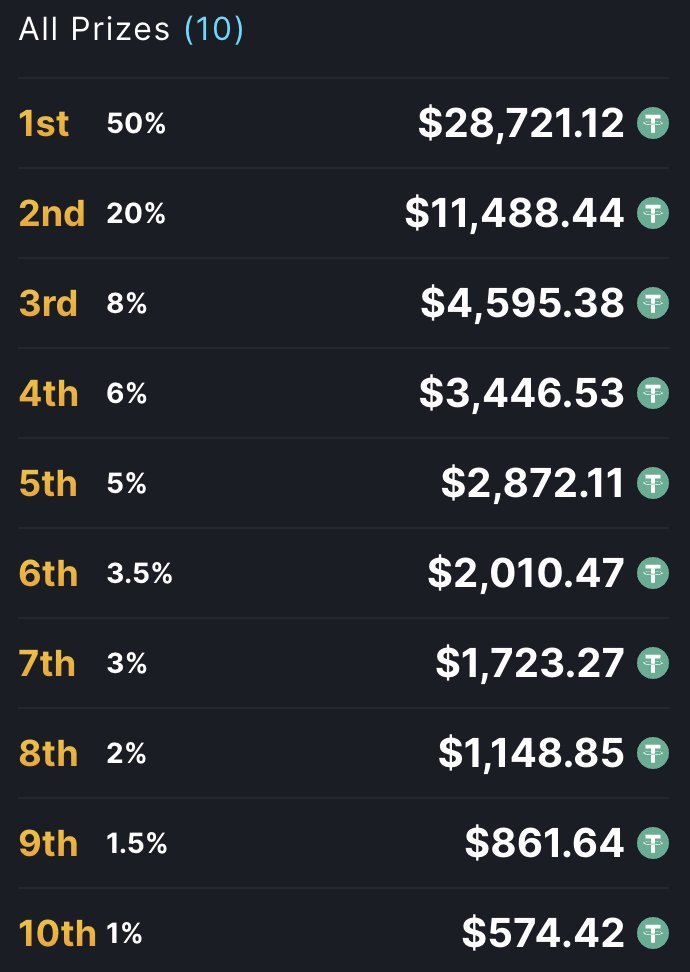
Task: Click the Tether icon beside $28,721.12
Action: click(x=653, y=123)
